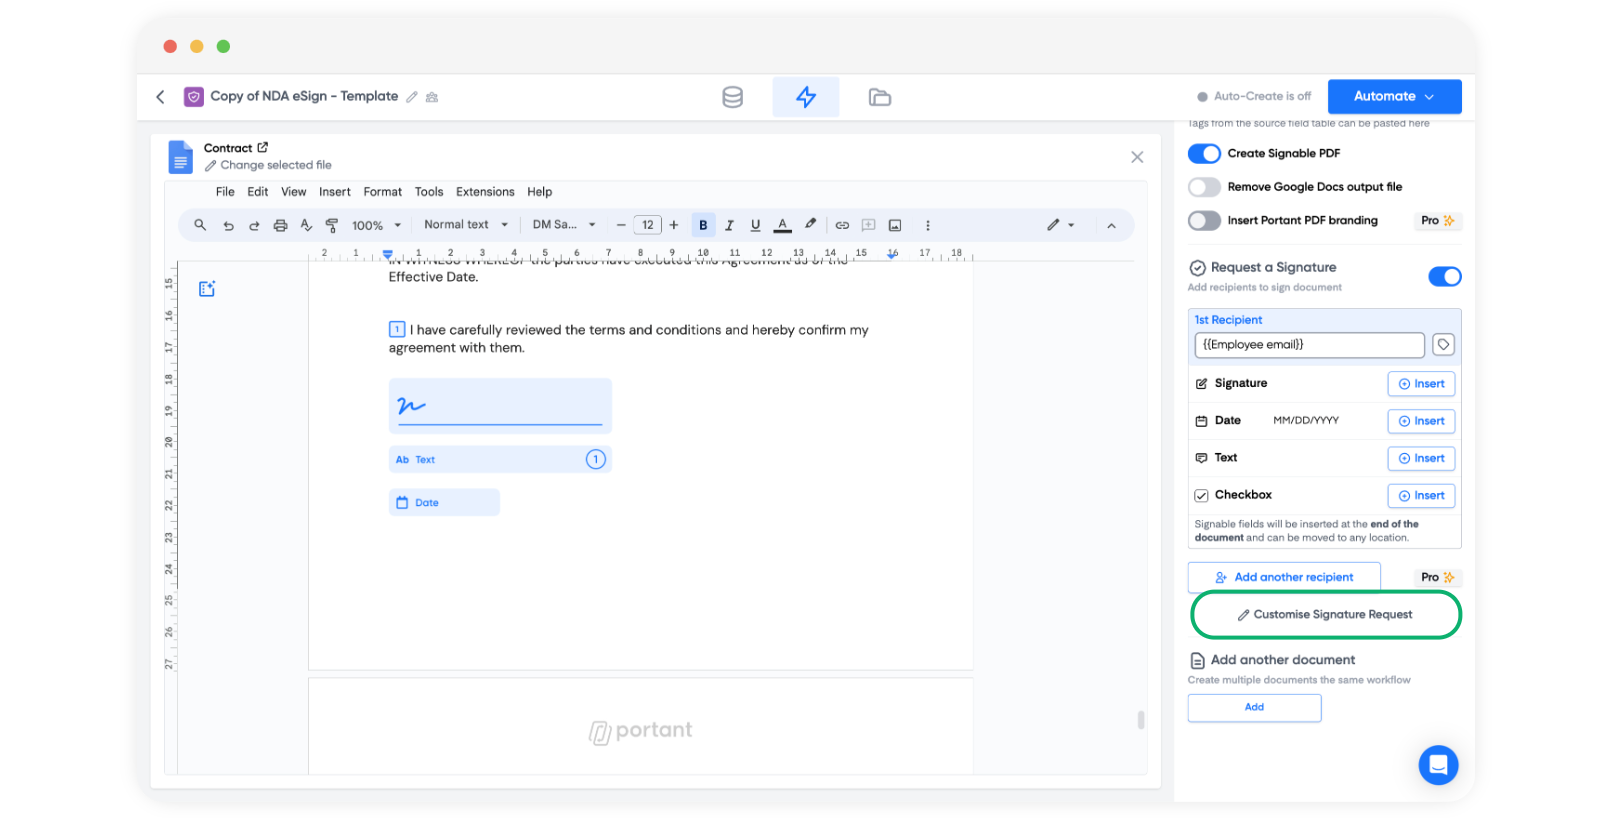Open the Extensions menu
1612x818 pixels.
click(485, 192)
